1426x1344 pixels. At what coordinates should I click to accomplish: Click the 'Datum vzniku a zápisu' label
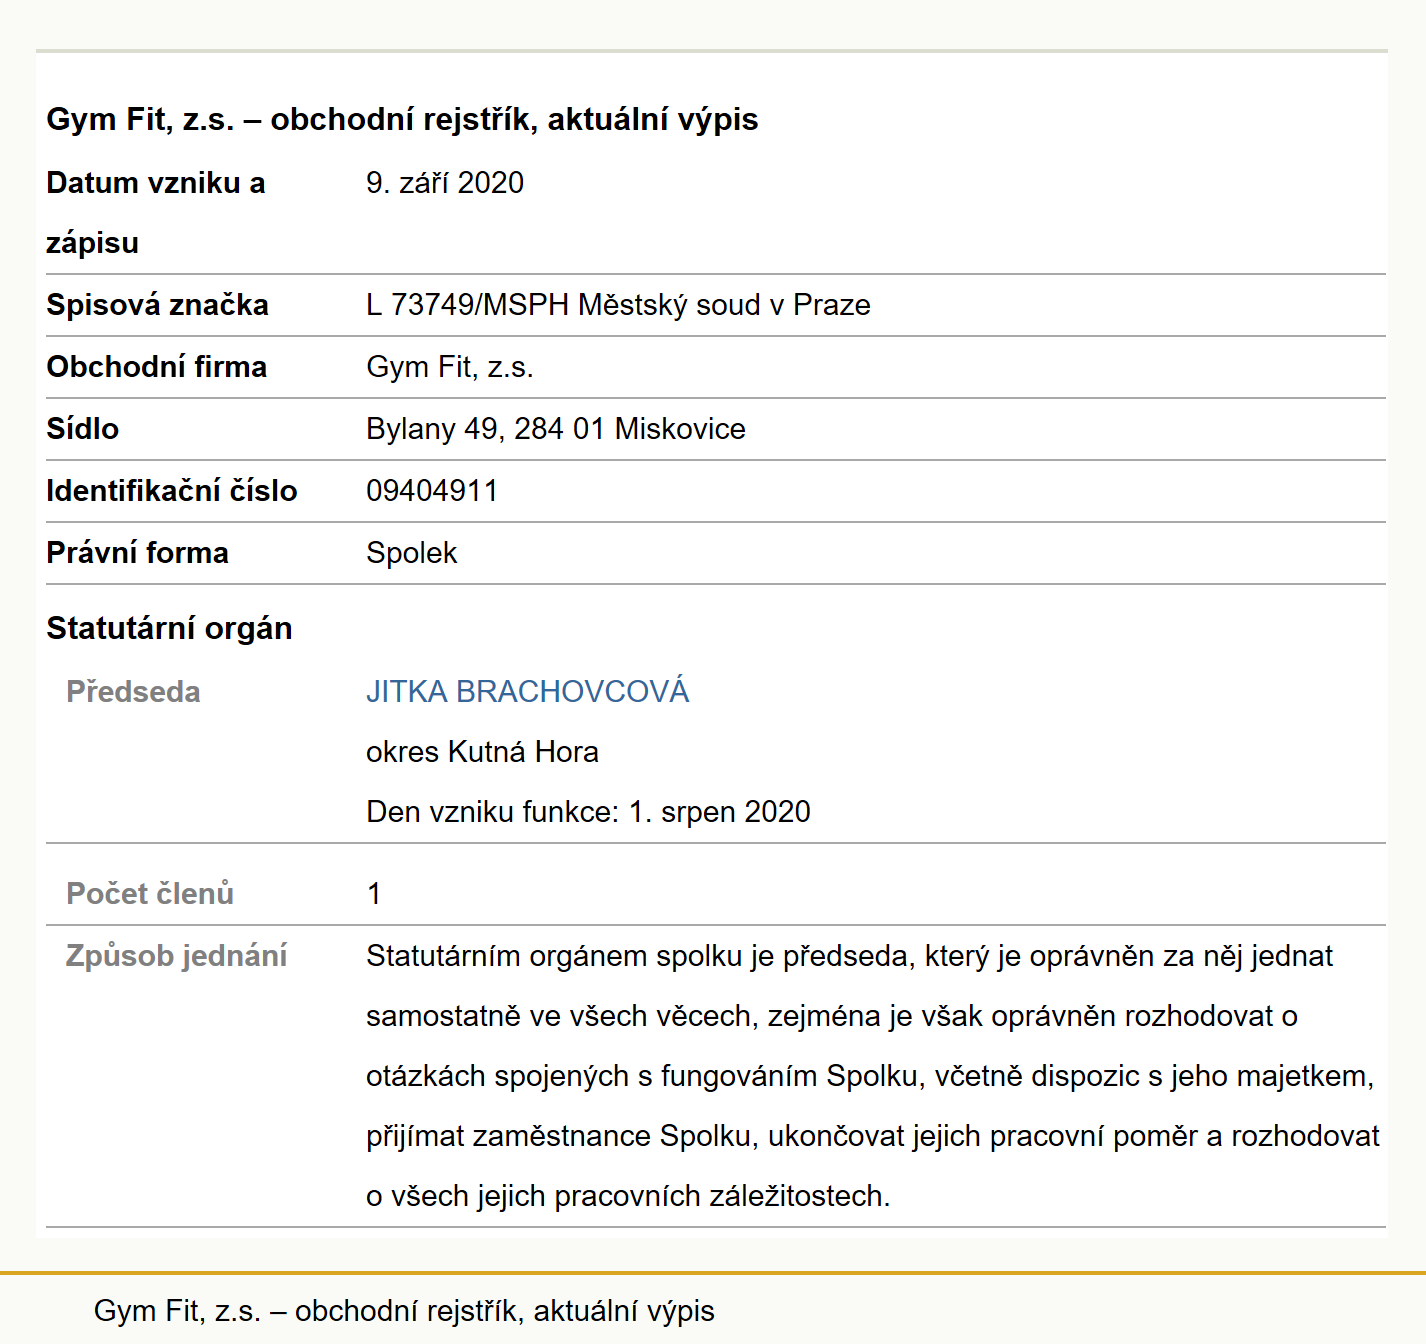[156, 213]
